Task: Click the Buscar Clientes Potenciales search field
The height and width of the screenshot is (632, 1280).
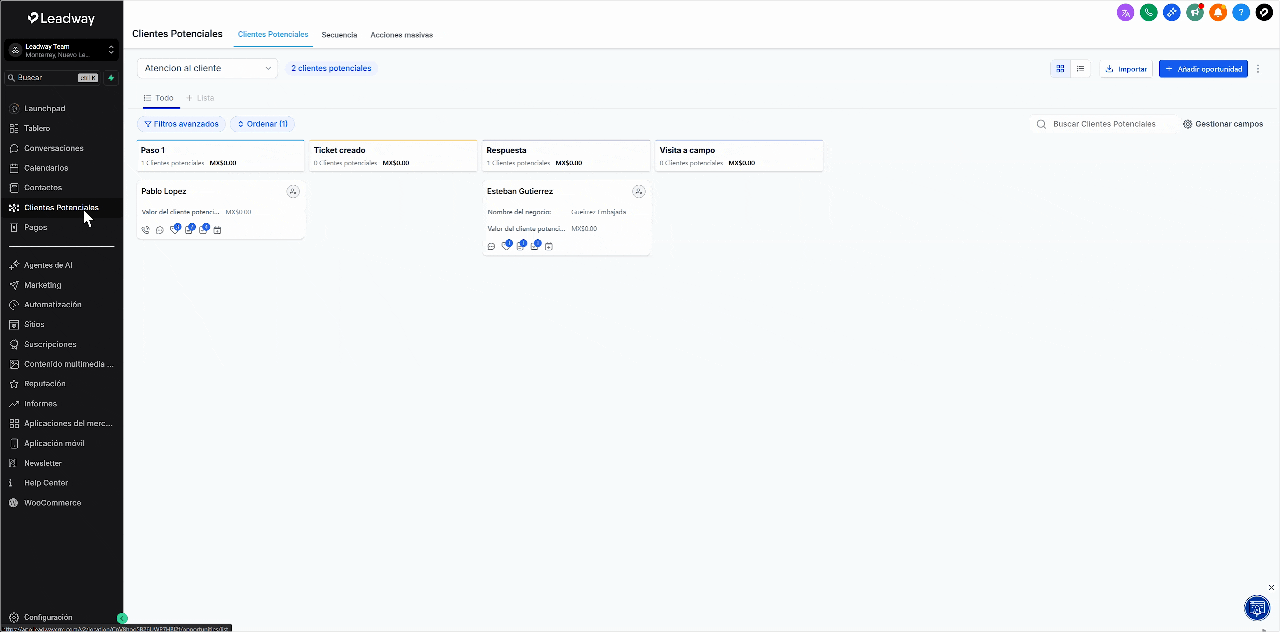Action: pyautogui.click(x=1104, y=124)
